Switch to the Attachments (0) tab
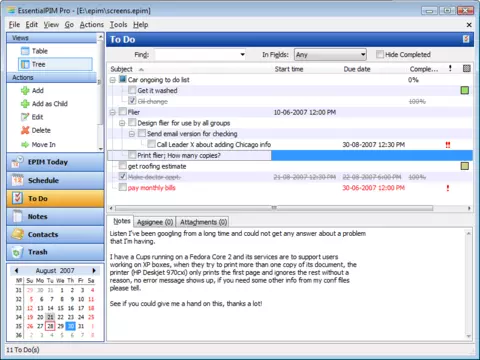The width and height of the screenshot is (480, 360). (x=203, y=222)
